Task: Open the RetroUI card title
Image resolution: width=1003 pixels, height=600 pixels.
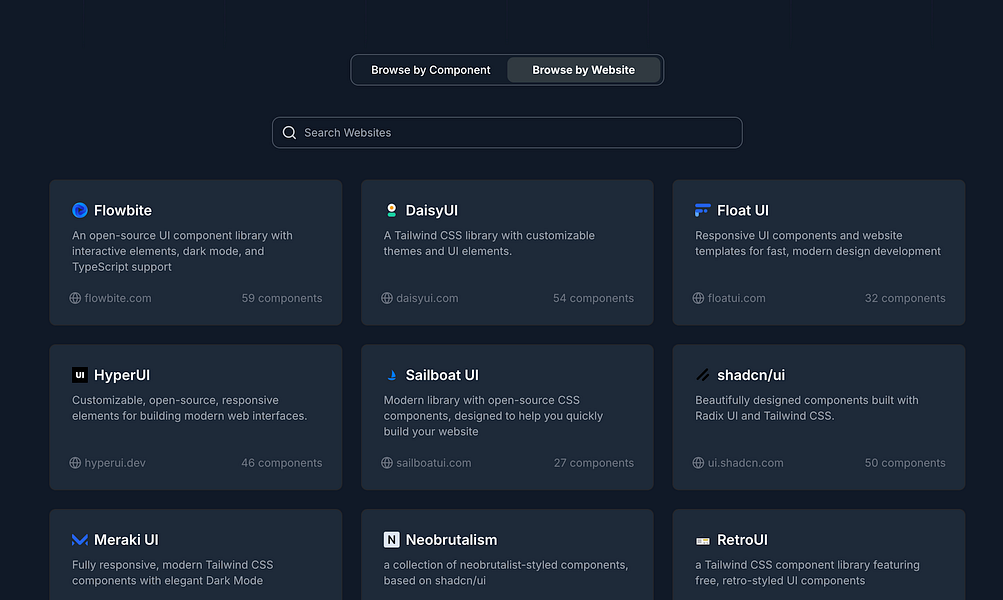Action: [x=742, y=540]
